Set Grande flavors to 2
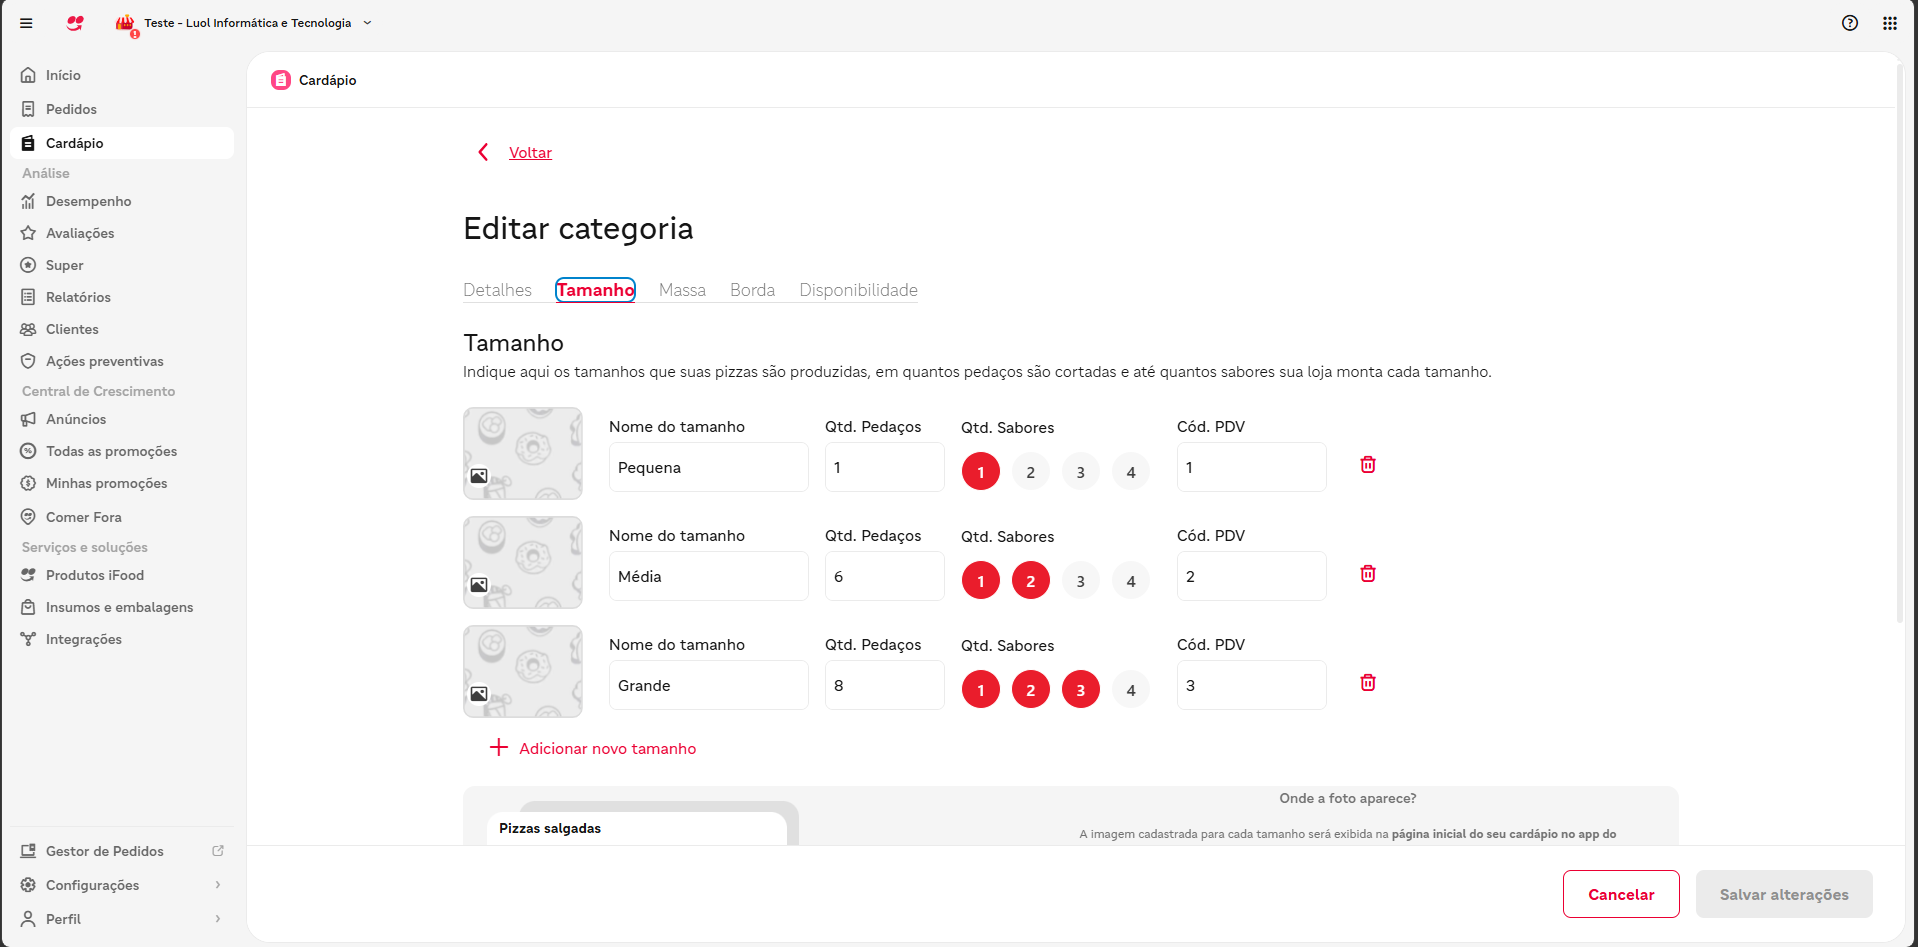This screenshot has width=1918, height=947. [x=1031, y=690]
